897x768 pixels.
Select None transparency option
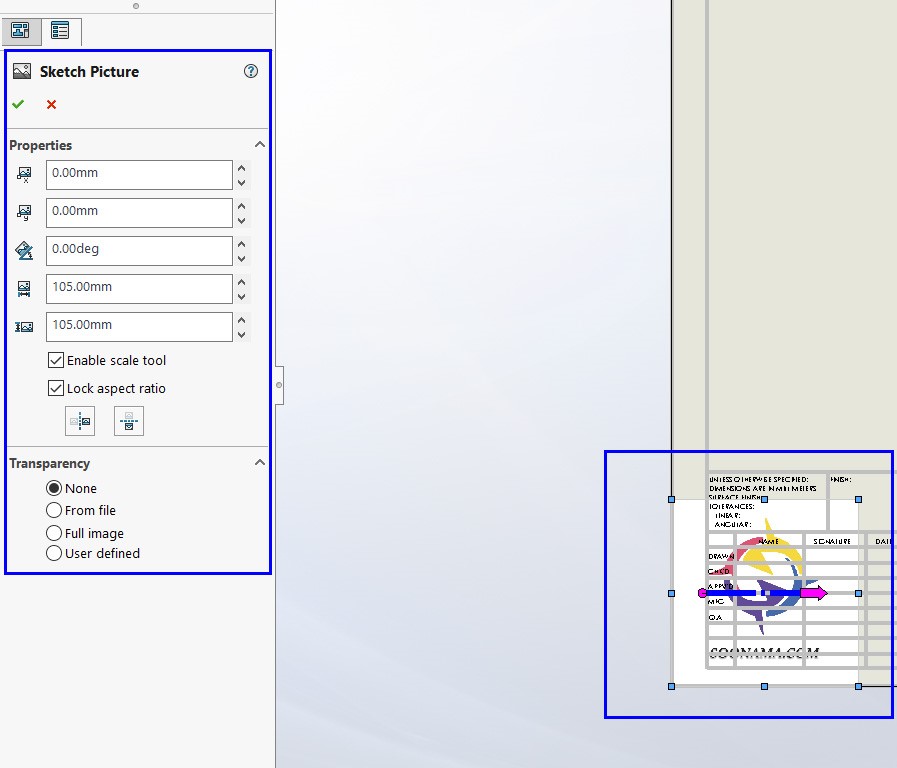click(54, 488)
